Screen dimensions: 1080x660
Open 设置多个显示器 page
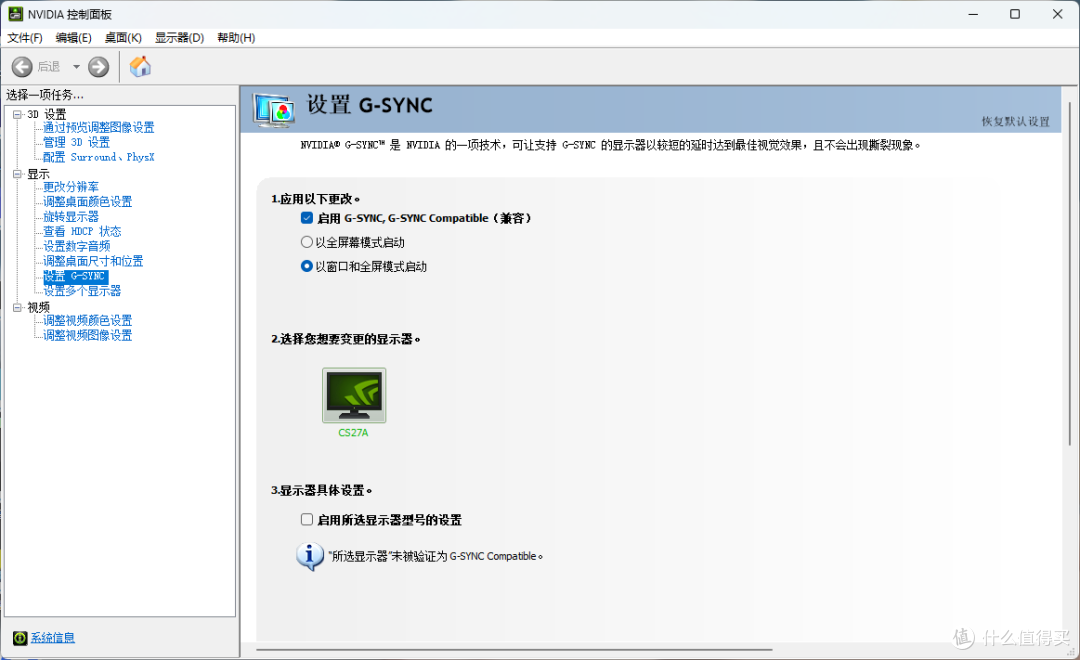click(82, 291)
